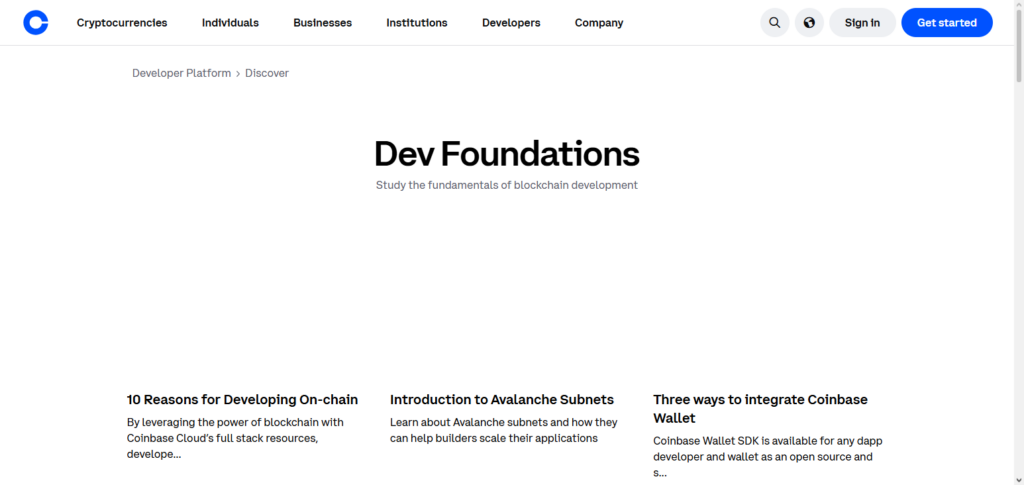
Task: Open the search magnifier icon
Action: [x=775, y=23]
